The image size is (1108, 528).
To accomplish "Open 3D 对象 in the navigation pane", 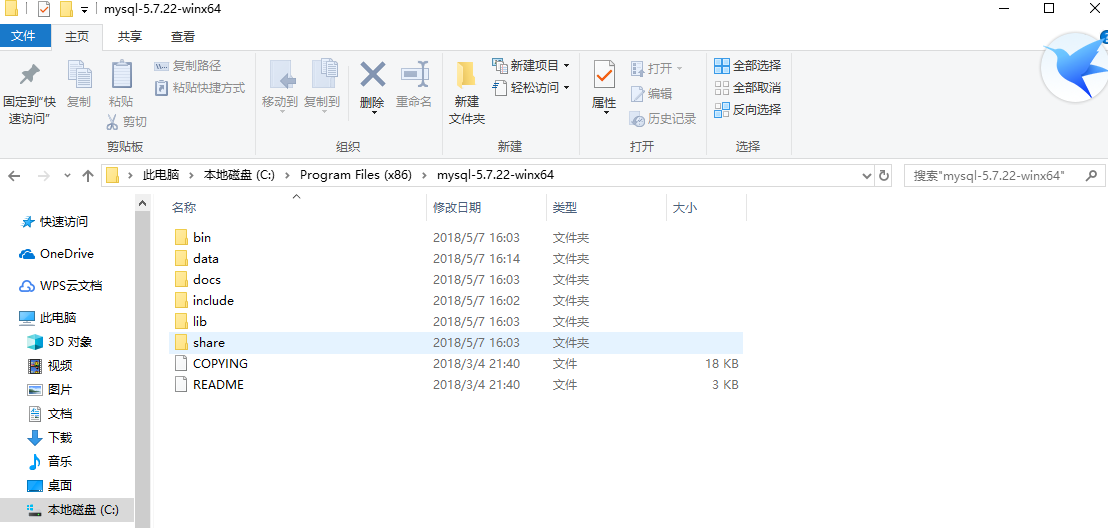I will tap(60, 341).
